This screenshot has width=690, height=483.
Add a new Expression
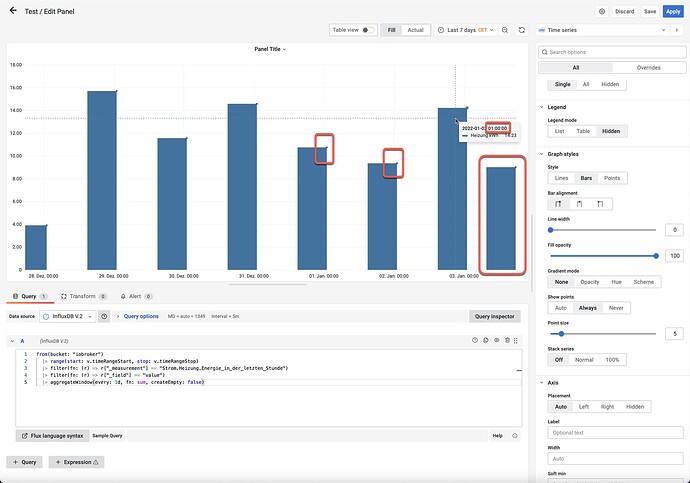click(x=77, y=462)
